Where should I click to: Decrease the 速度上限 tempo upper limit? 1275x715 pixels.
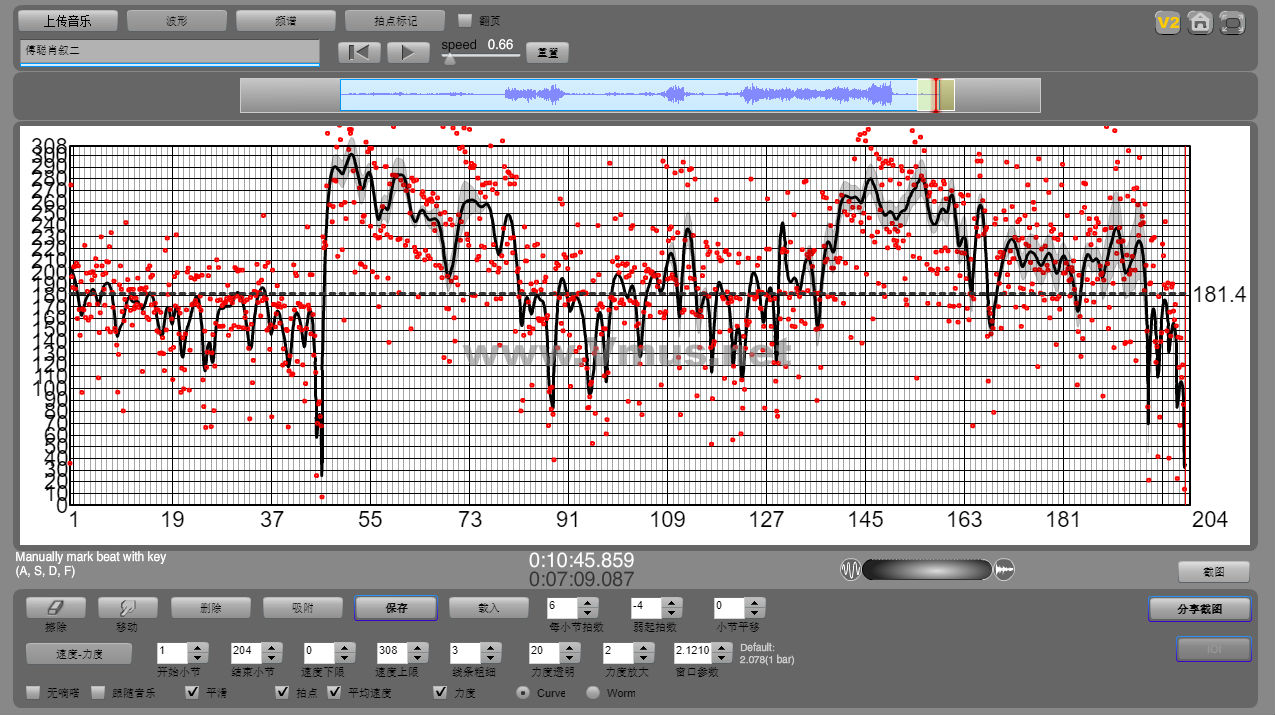tap(418, 658)
